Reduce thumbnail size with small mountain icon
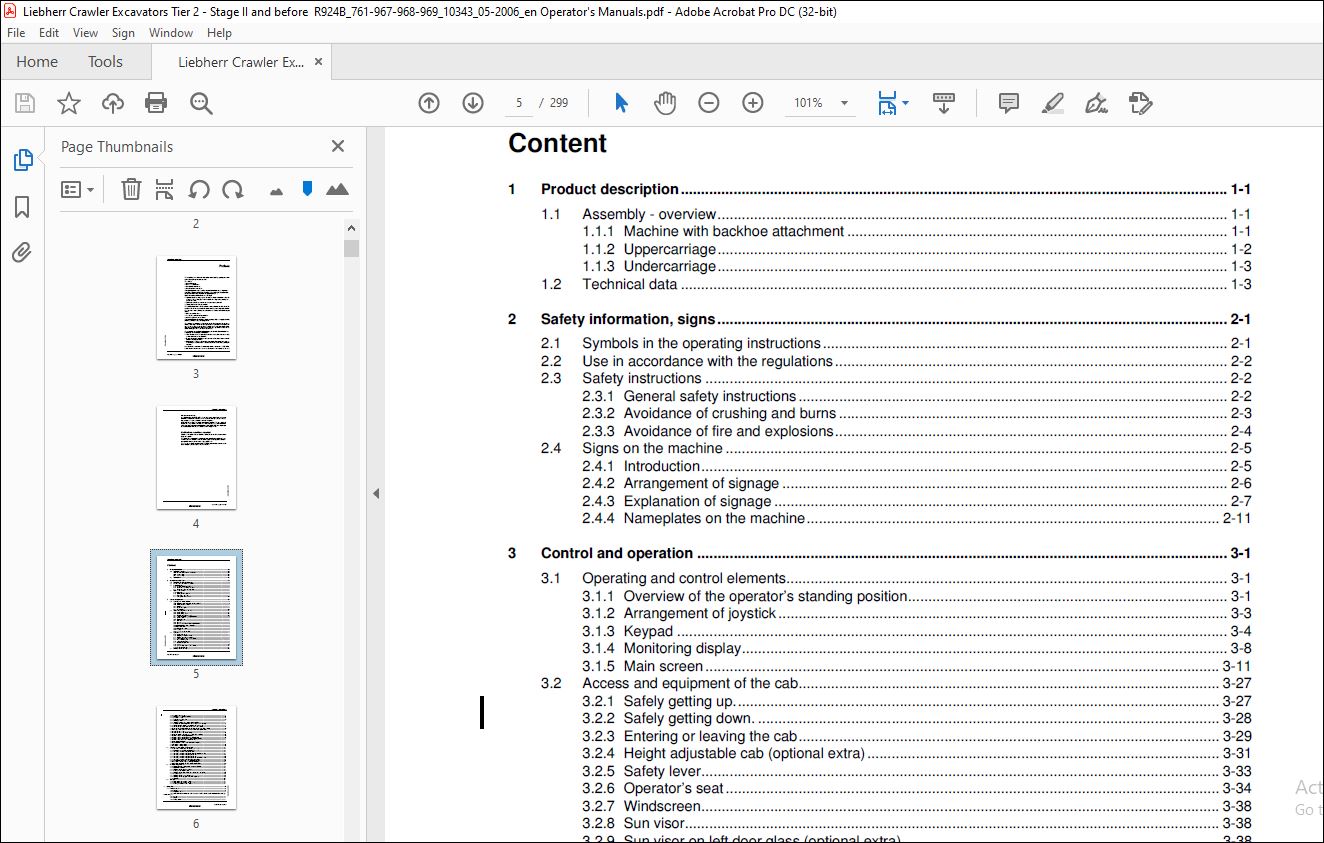The image size is (1324, 843). 277,190
